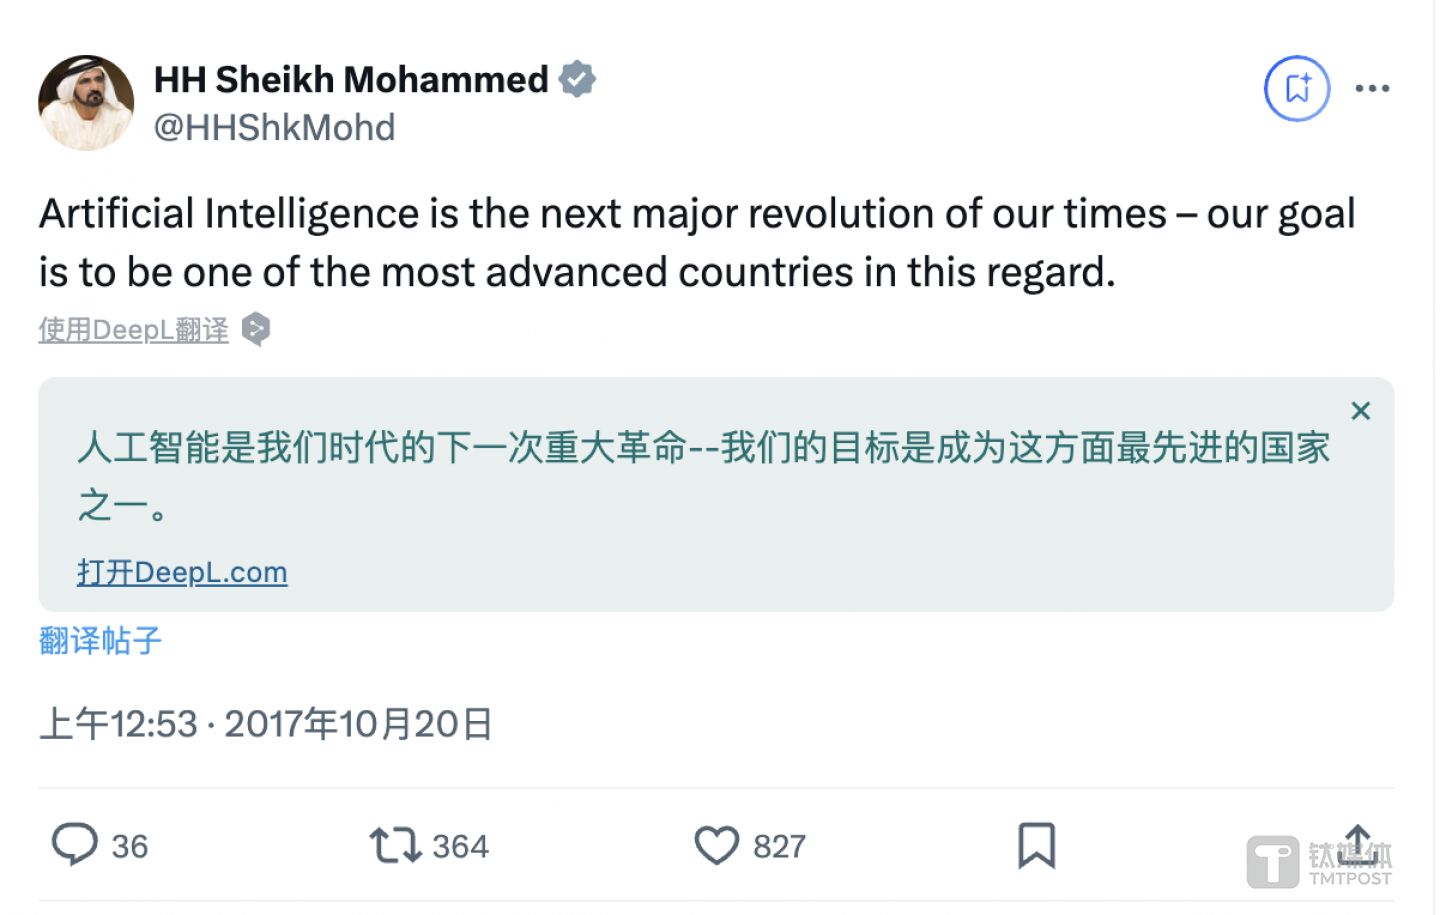Click the profile avatar photo
The image size is (1440, 915).
click(x=86, y=103)
